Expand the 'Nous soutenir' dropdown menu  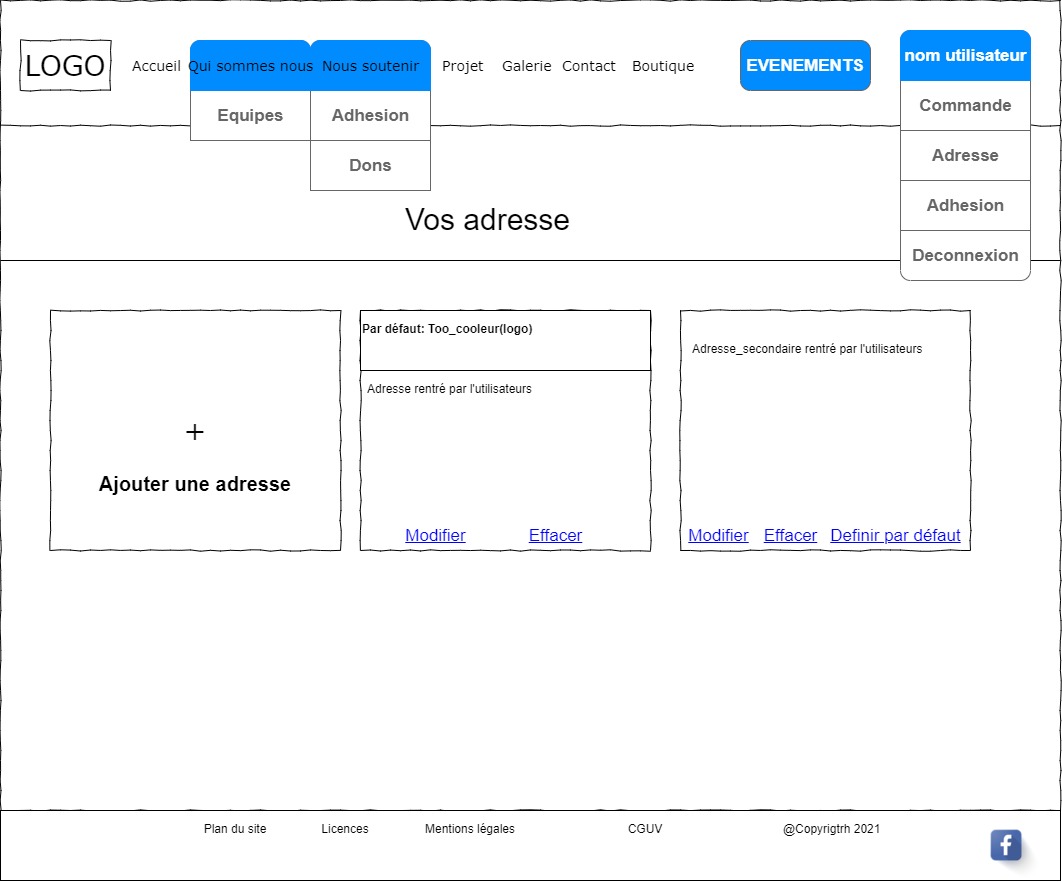point(370,66)
